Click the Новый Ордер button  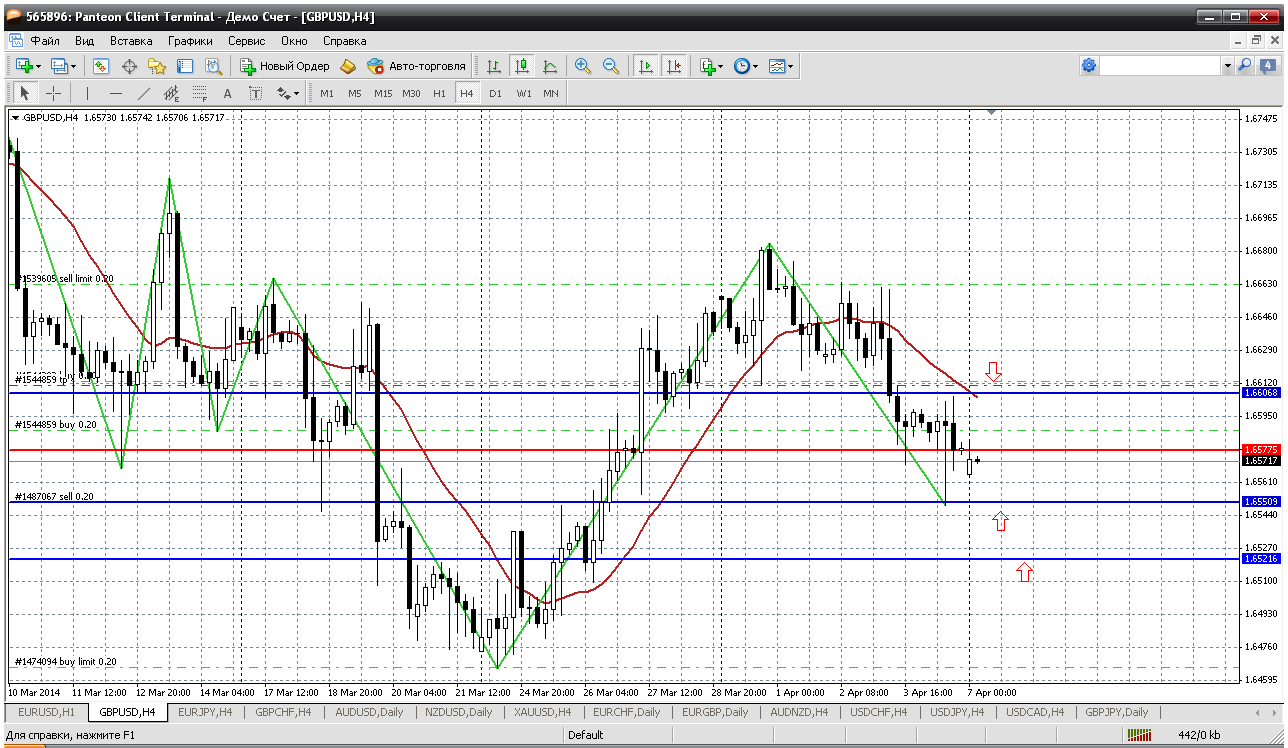point(285,66)
